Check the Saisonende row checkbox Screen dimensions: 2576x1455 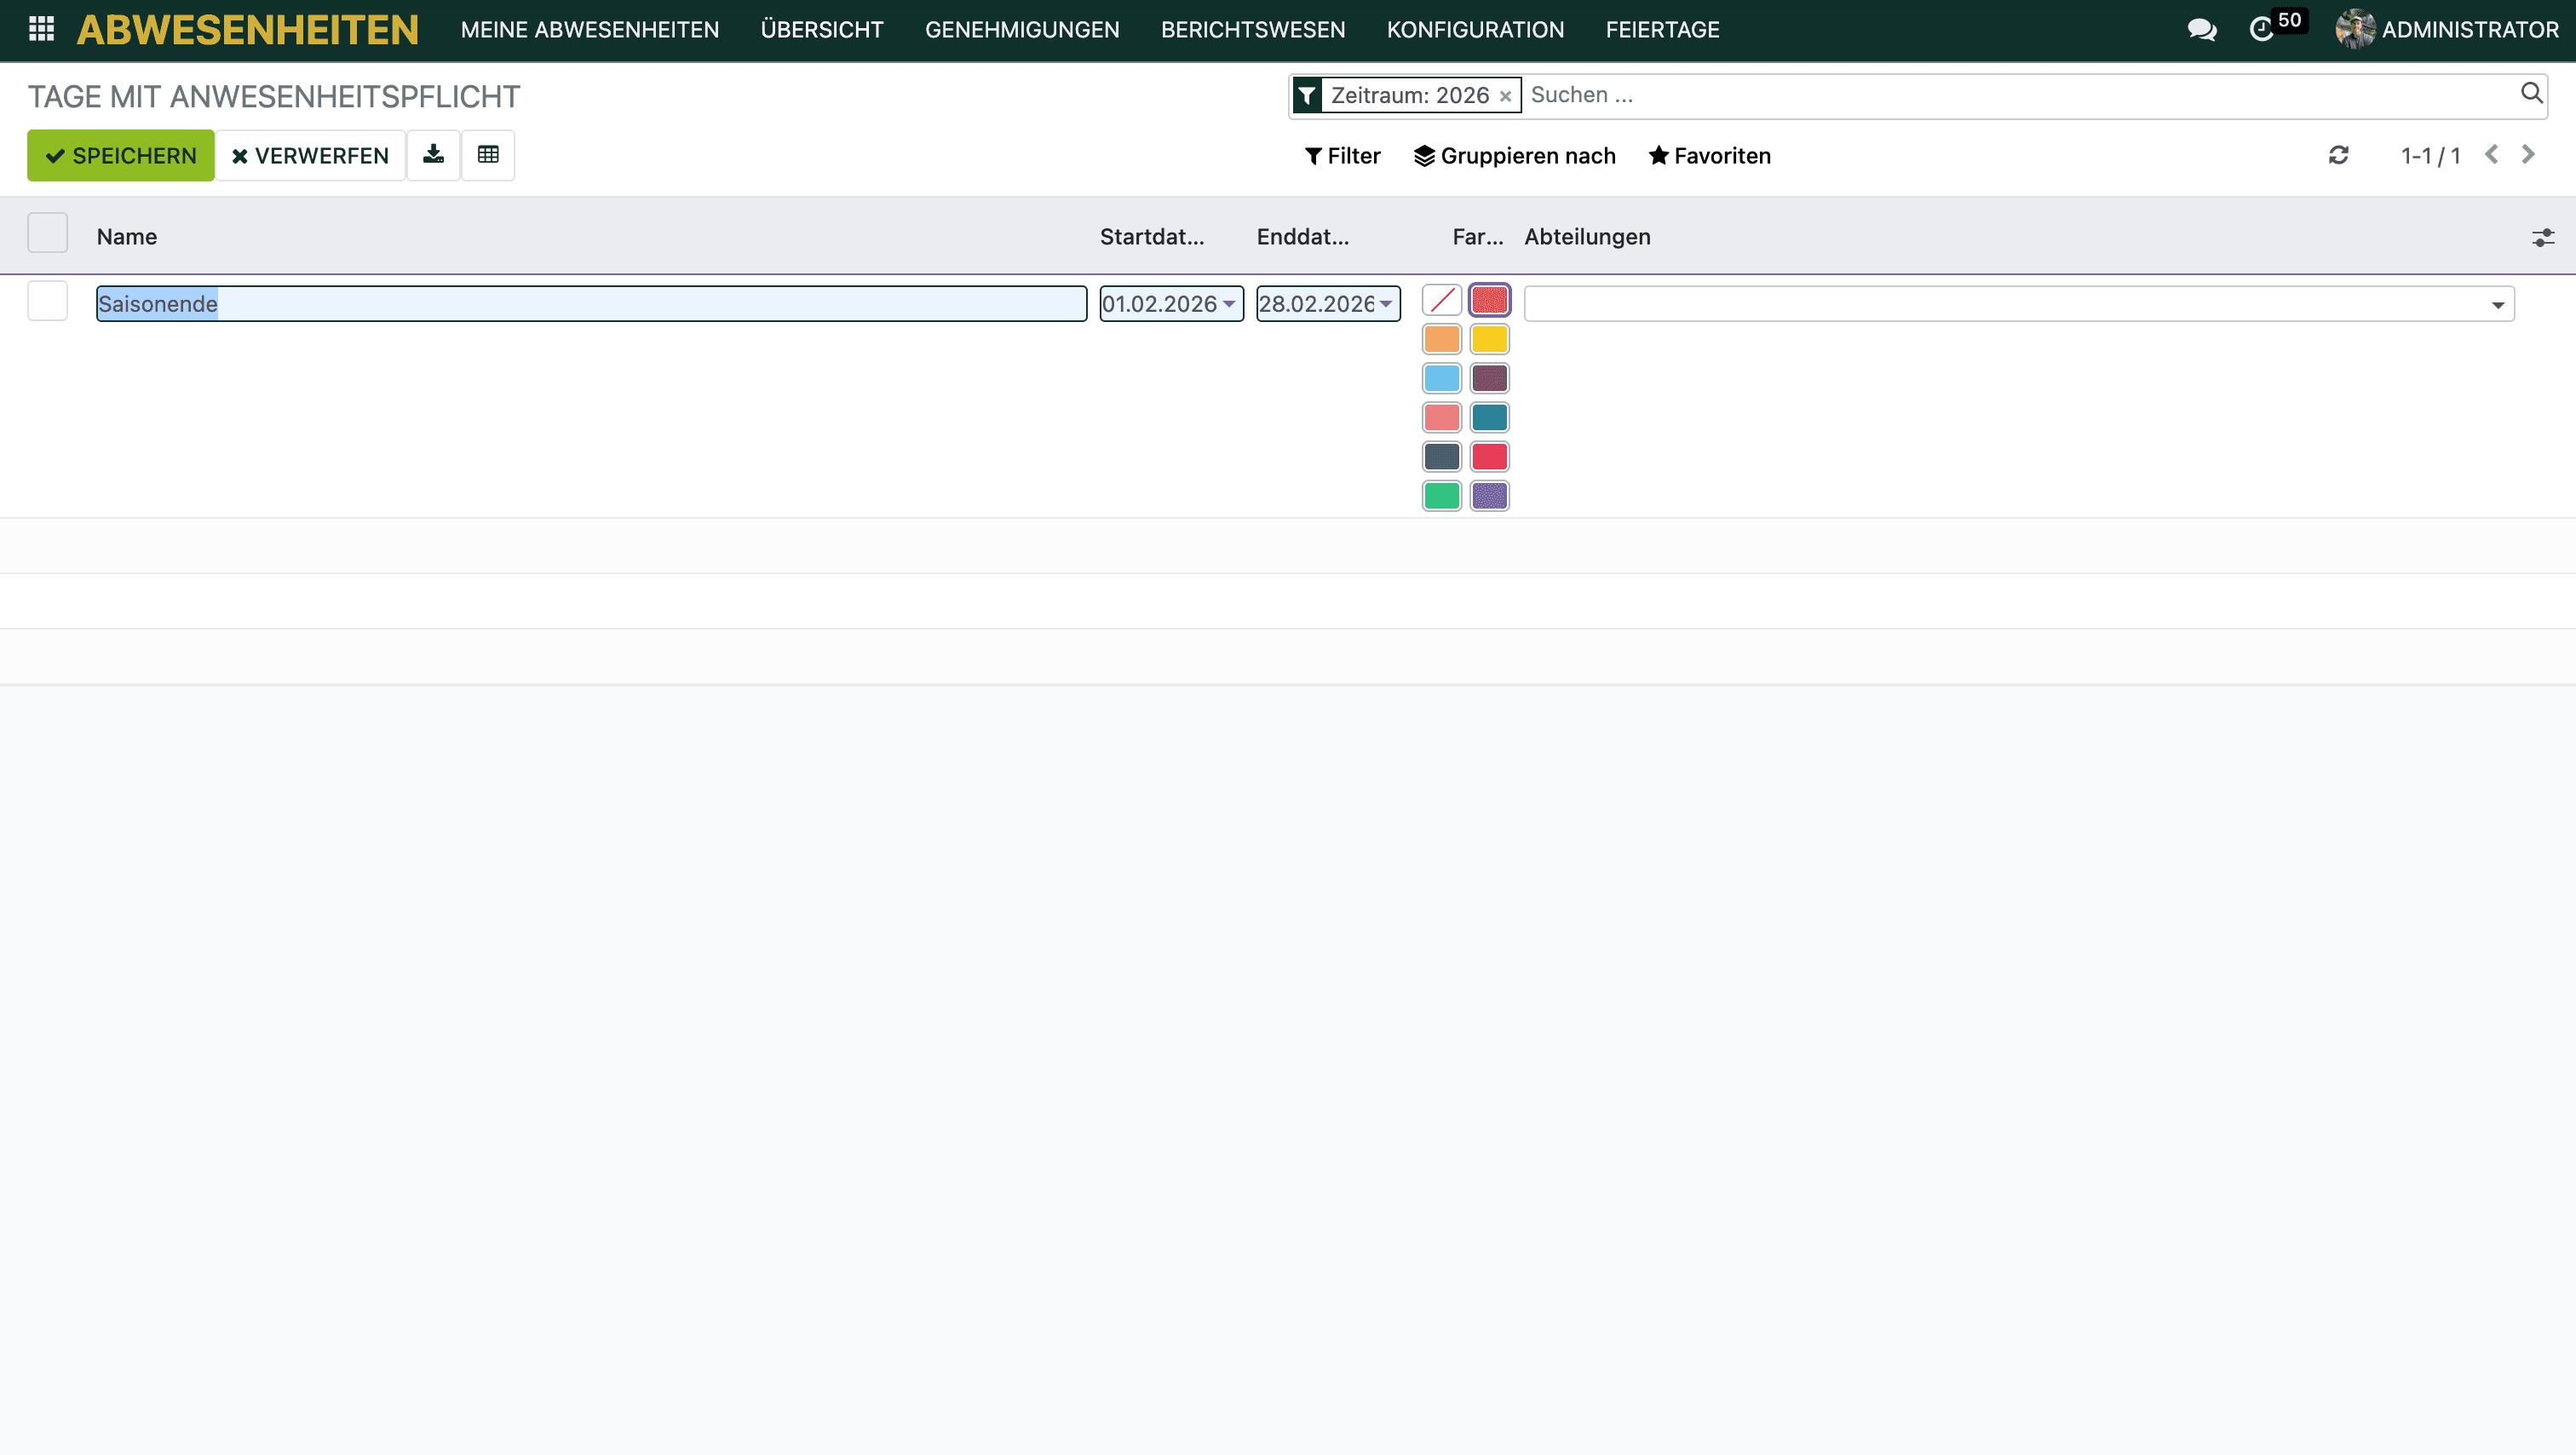tap(47, 302)
